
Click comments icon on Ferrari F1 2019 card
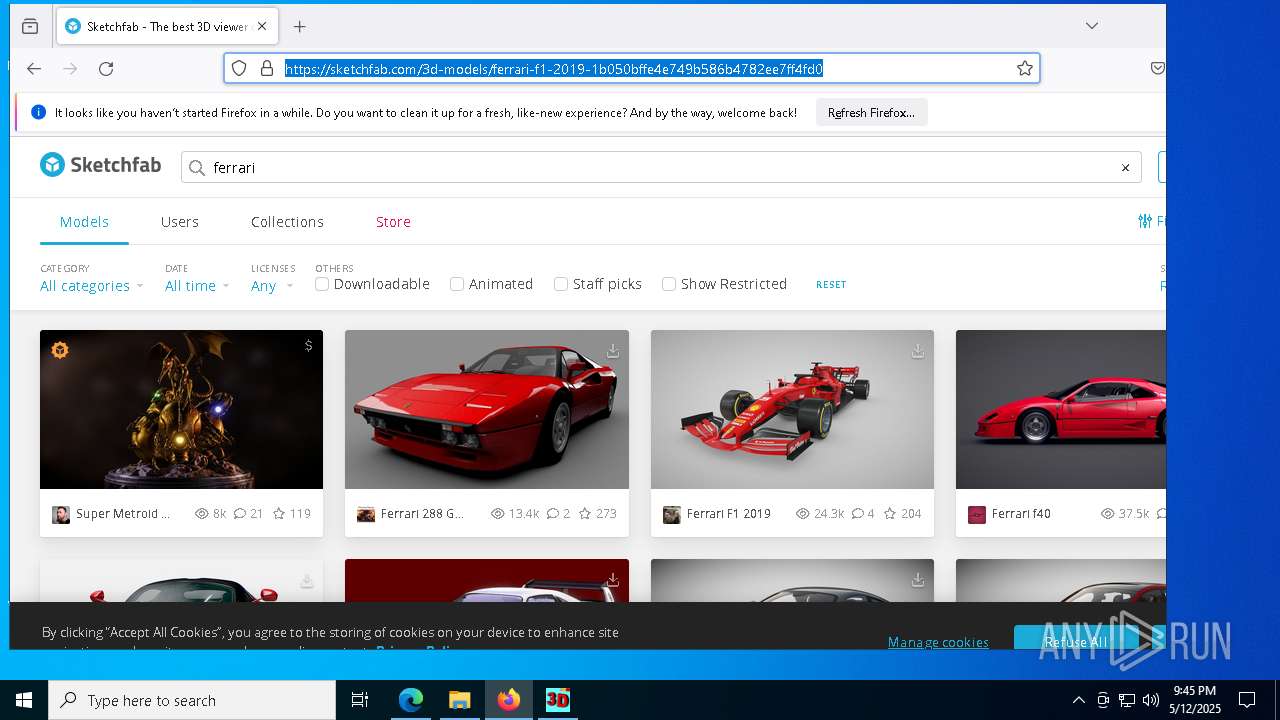click(x=858, y=514)
